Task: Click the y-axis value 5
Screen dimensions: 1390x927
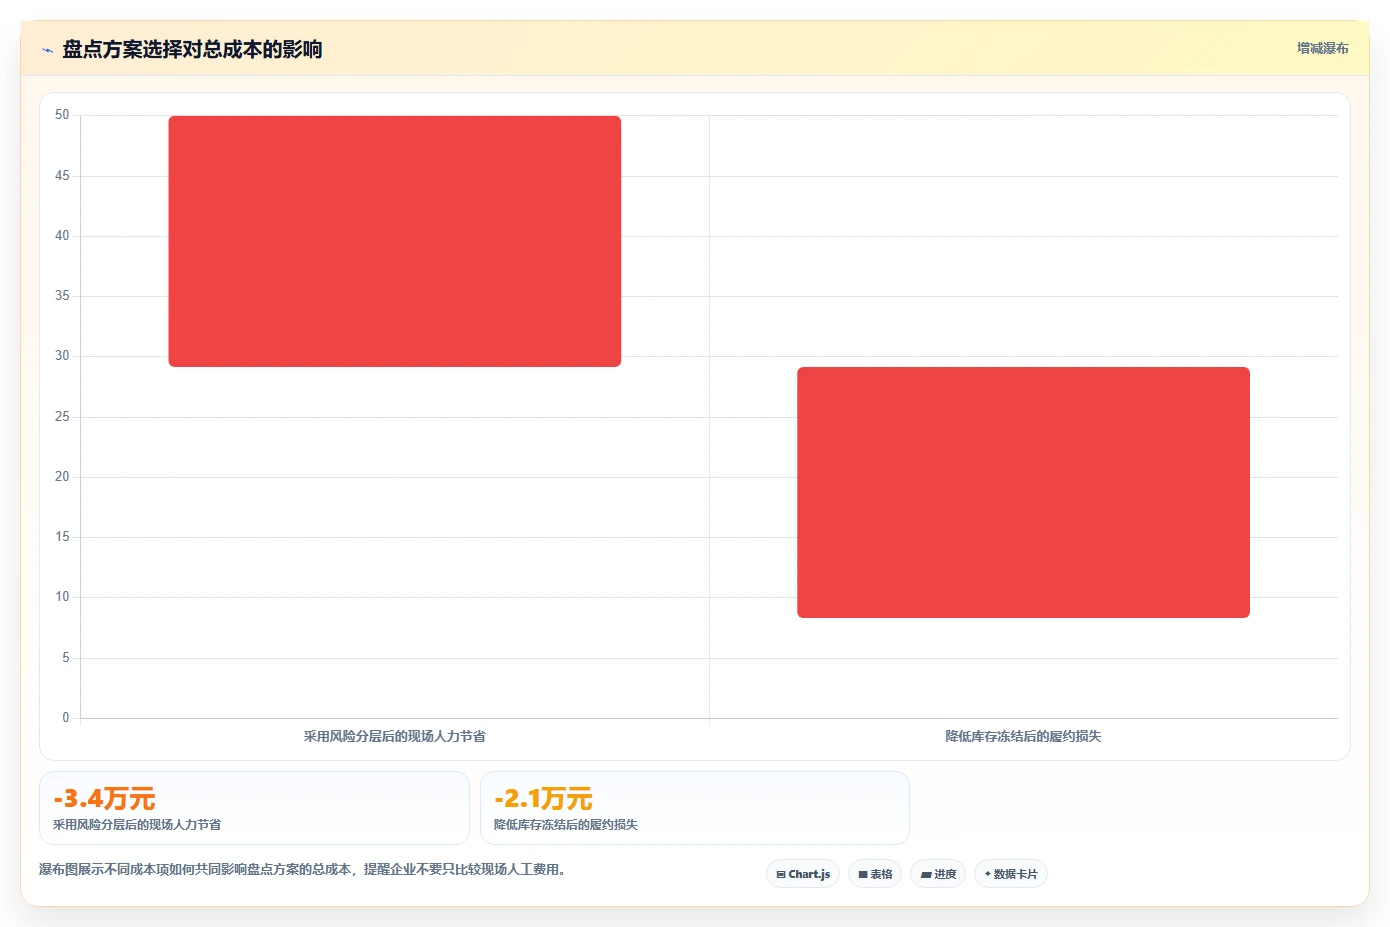Action: (x=66, y=658)
